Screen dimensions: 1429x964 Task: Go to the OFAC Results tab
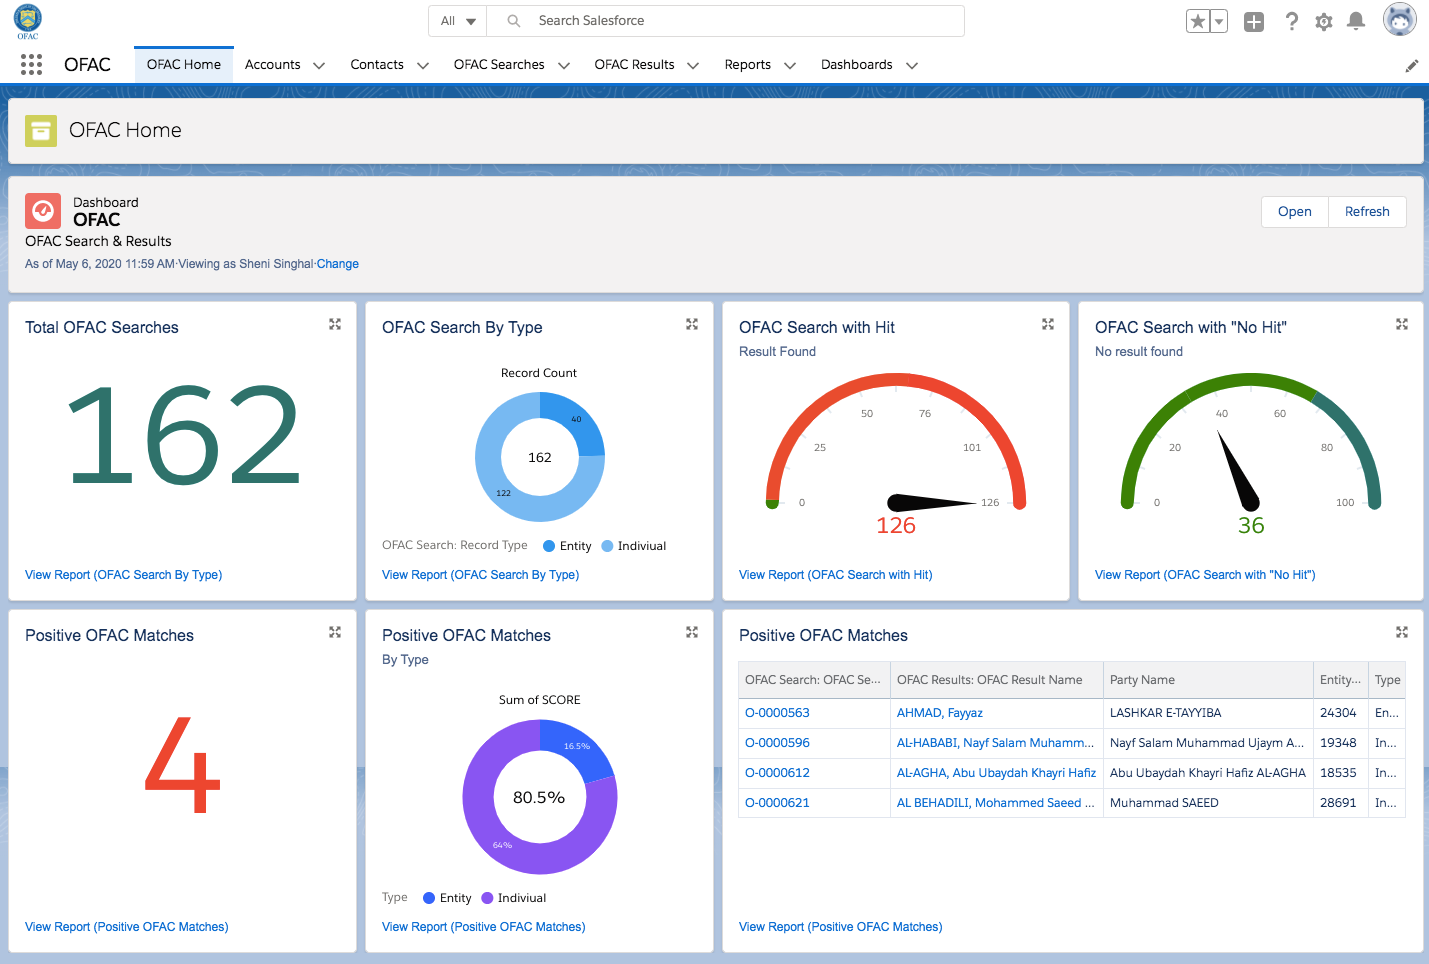(x=634, y=65)
